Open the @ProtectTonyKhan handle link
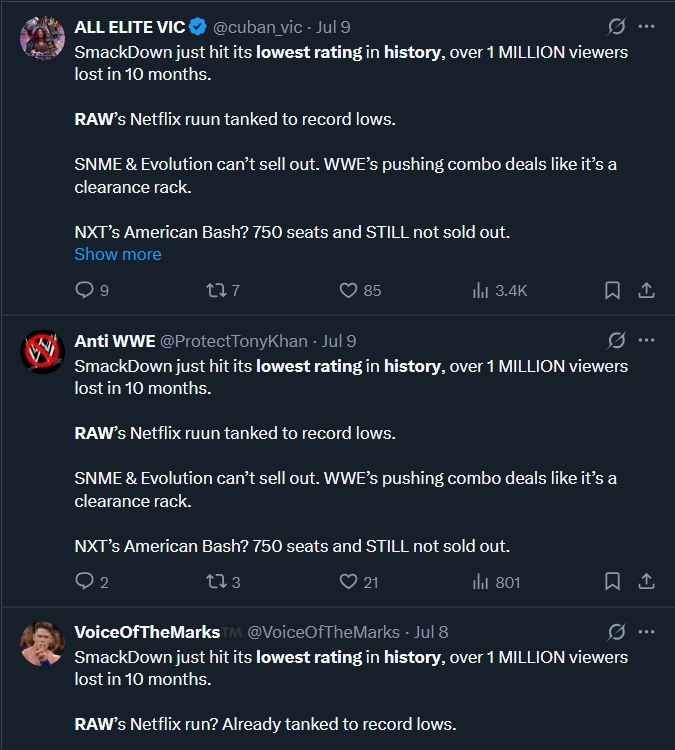The image size is (675, 750). tap(234, 341)
